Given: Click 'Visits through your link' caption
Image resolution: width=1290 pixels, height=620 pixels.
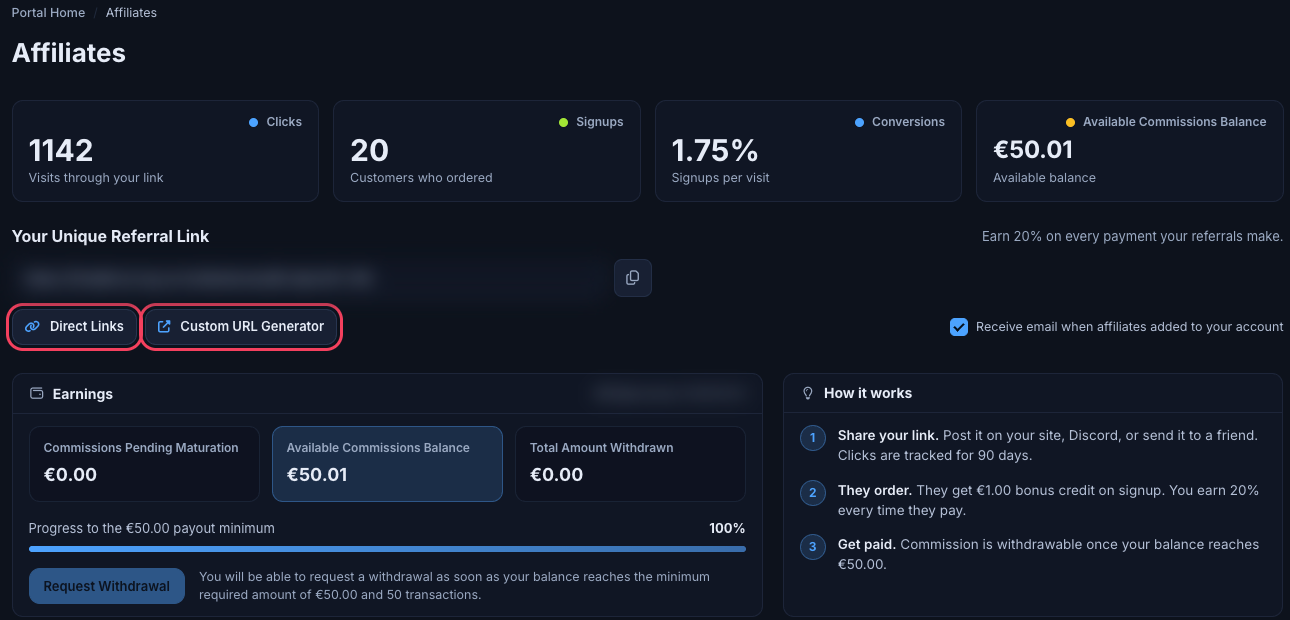Looking at the screenshot, I should (96, 178).
